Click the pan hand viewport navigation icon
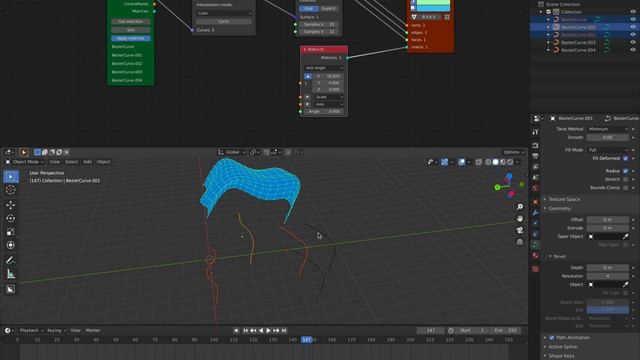640x360 pixels. click(x=520, y=219)
